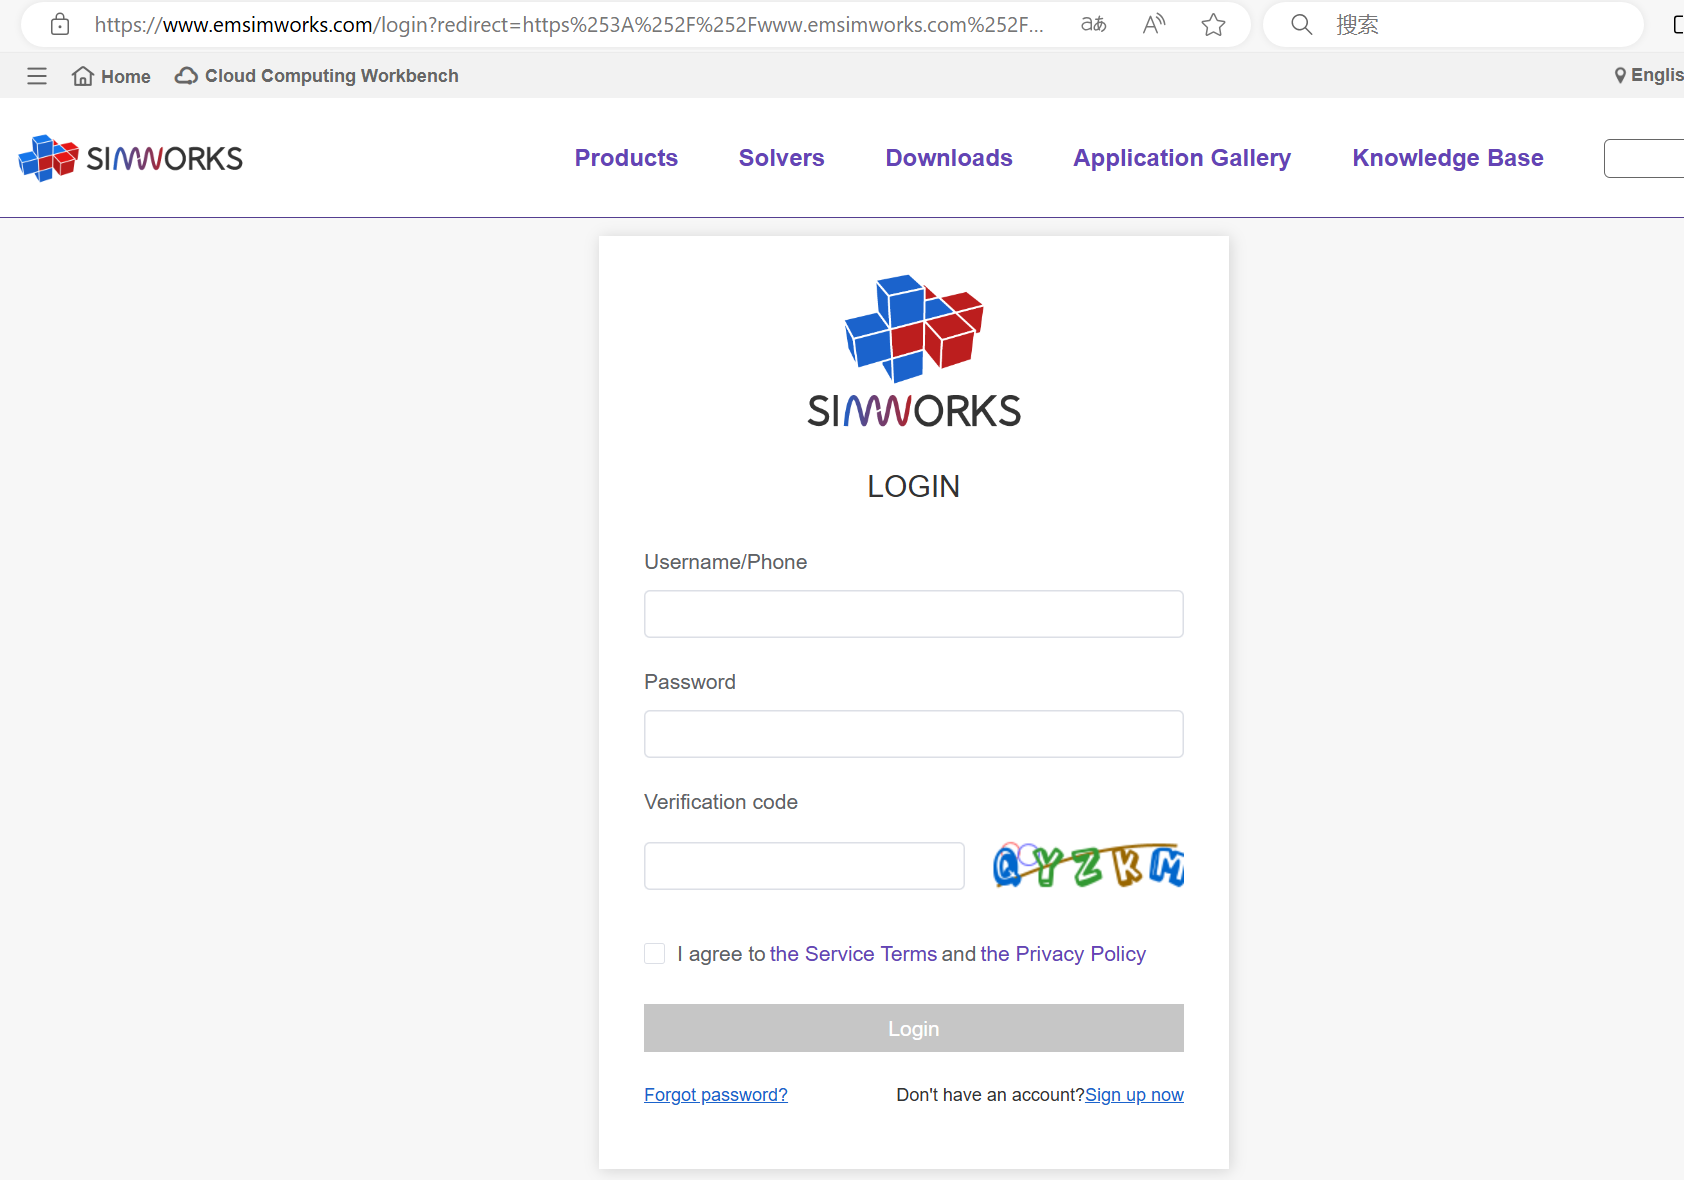Image resolution: width=1684 pixels, height=1180 pixels.
Task: Refresh the captcha verification image
Action: point(1088,866)
